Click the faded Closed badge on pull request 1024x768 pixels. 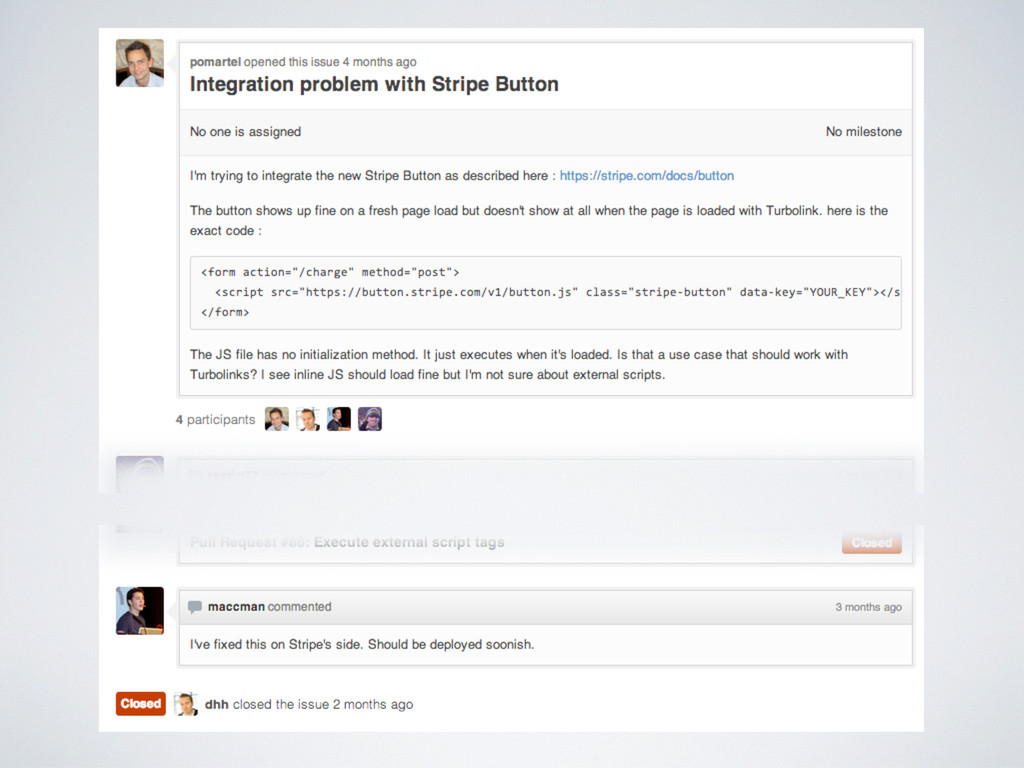click(872, 543)
